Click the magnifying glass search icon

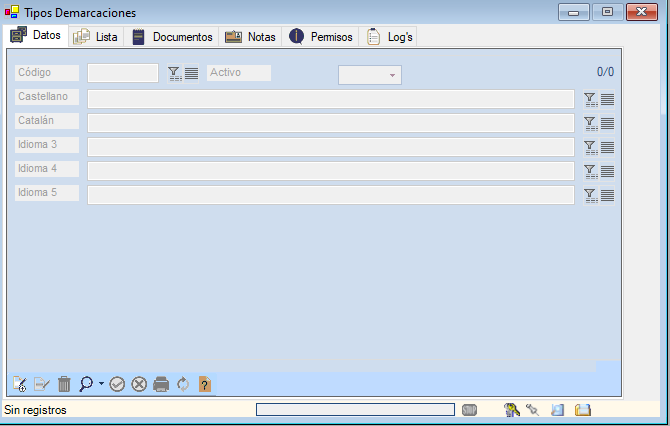tap(86, 384)
